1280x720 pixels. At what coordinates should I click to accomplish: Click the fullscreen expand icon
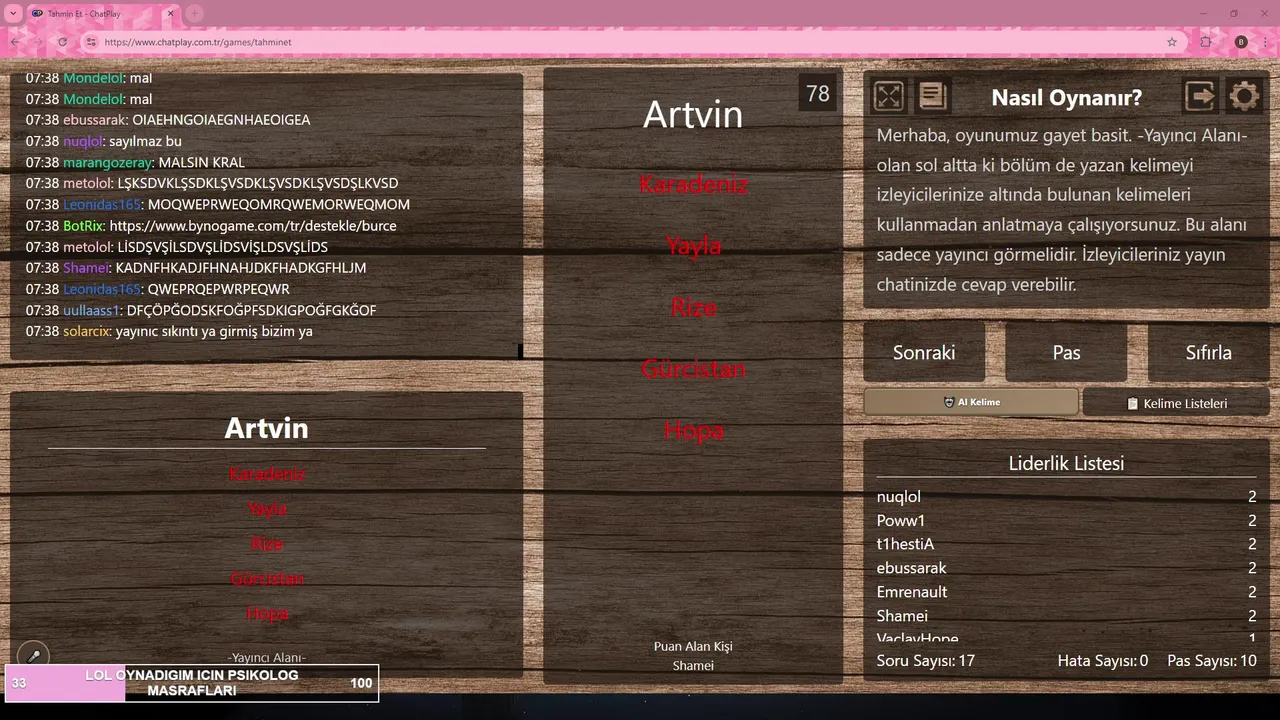pyautogui.click(x=888, y=96)
